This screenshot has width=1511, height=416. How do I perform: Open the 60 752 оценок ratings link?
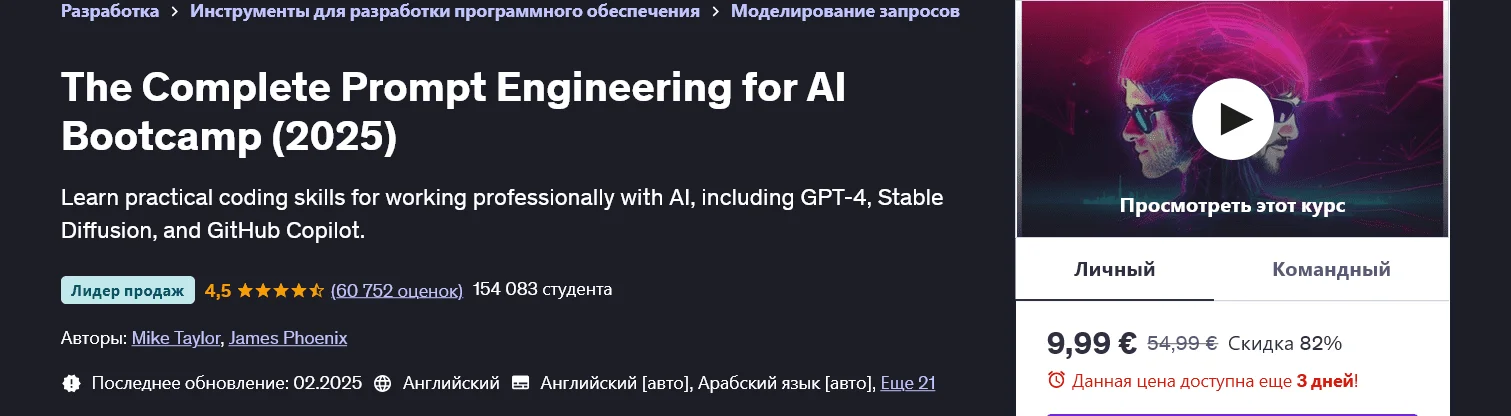397,290
